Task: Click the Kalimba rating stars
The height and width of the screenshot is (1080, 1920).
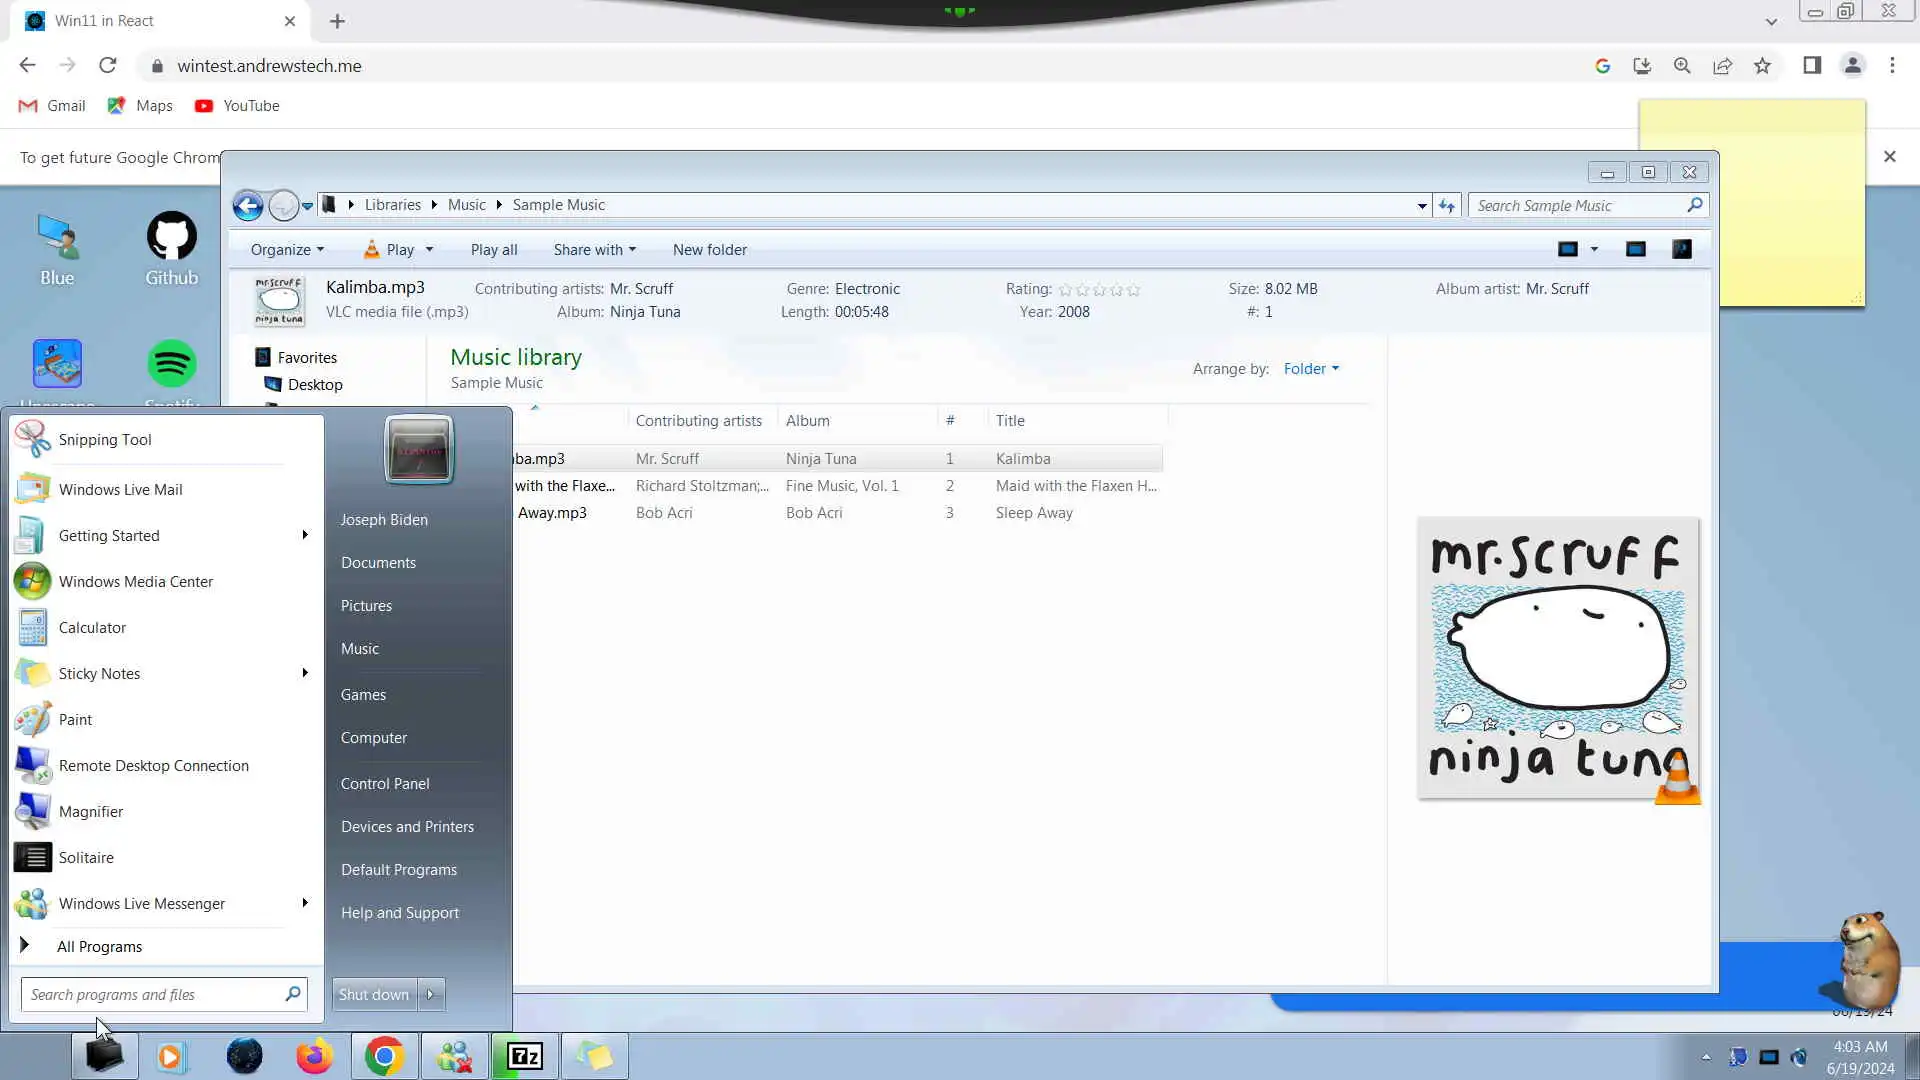Action: click(1098, 289)
